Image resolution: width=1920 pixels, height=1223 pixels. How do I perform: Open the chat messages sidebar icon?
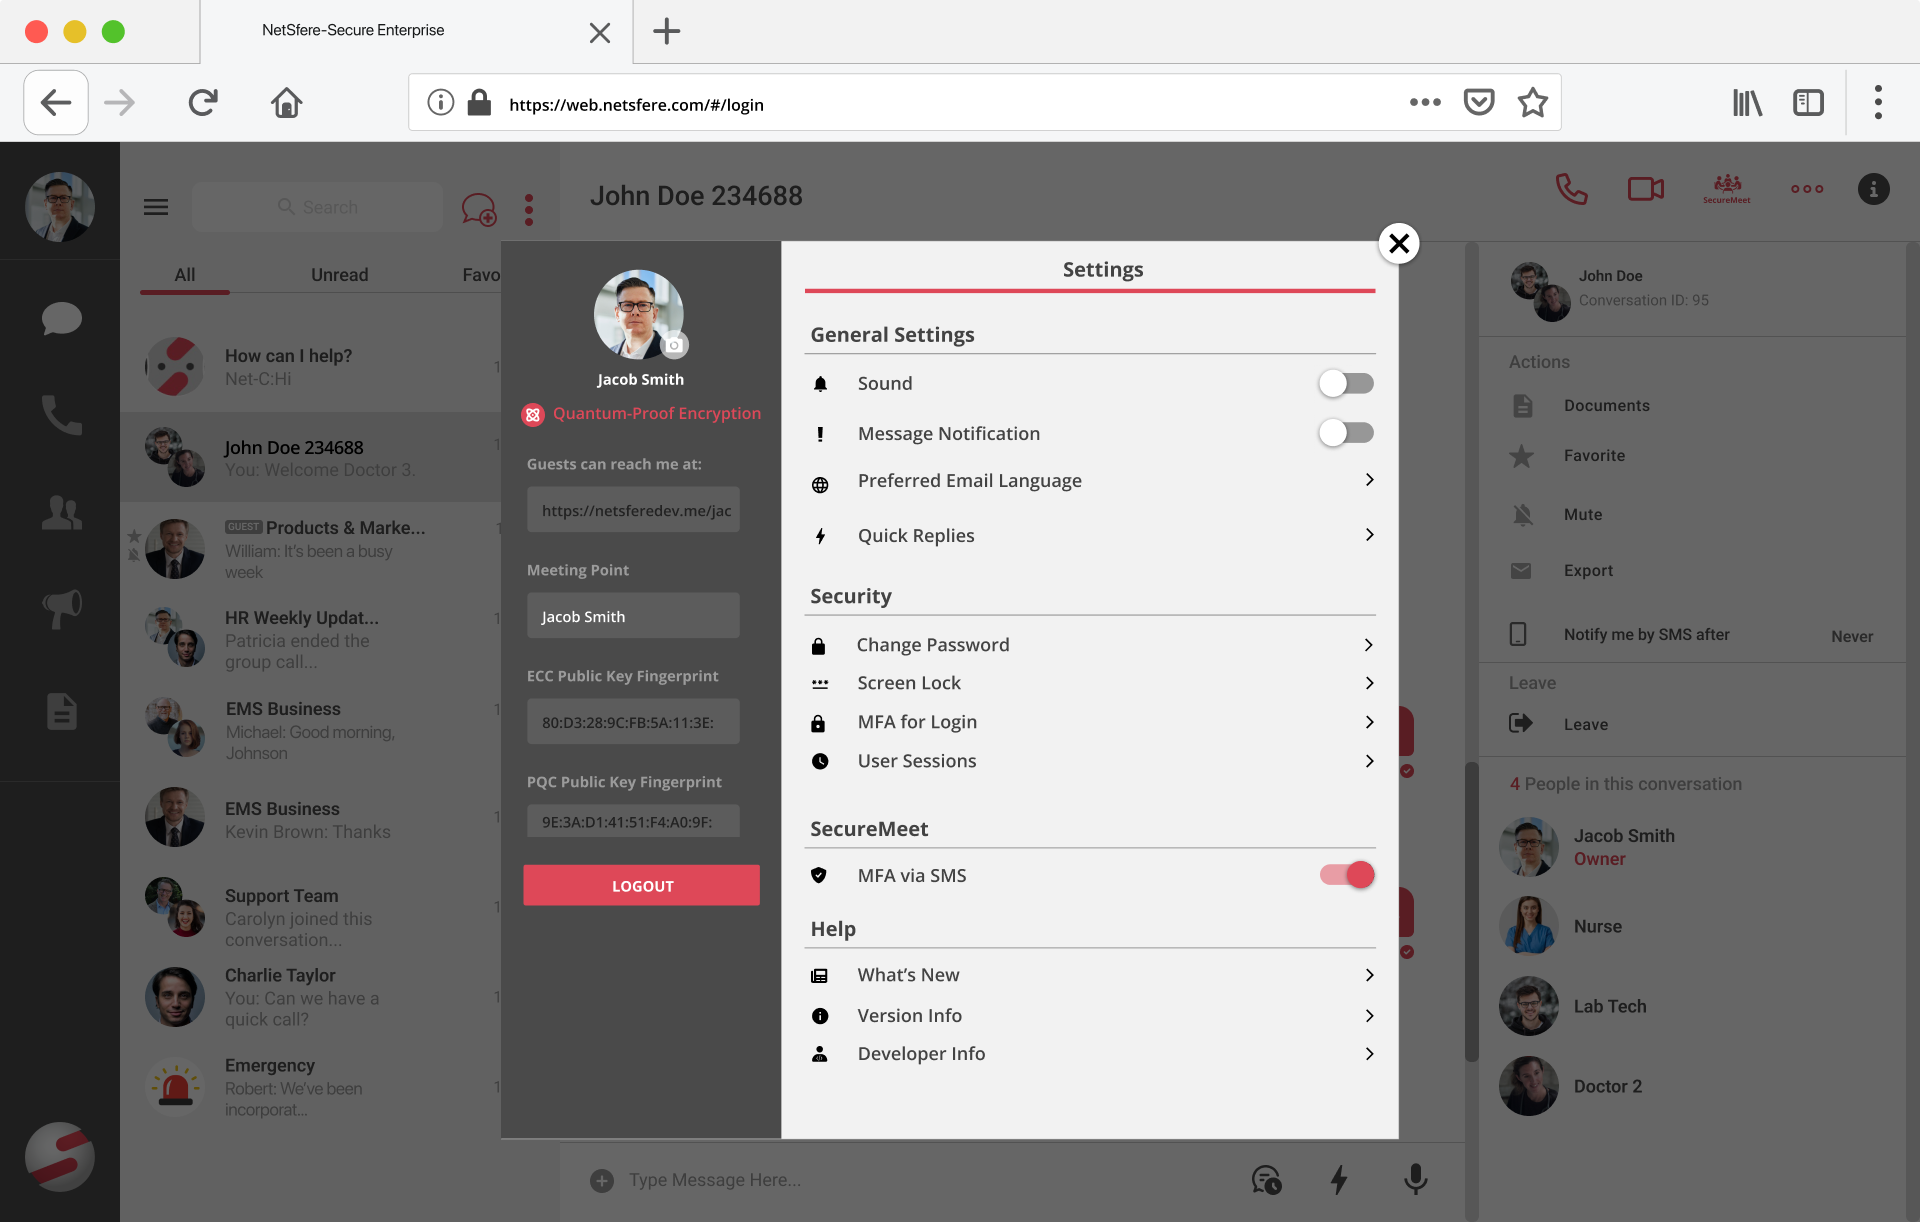pos(61,319)
